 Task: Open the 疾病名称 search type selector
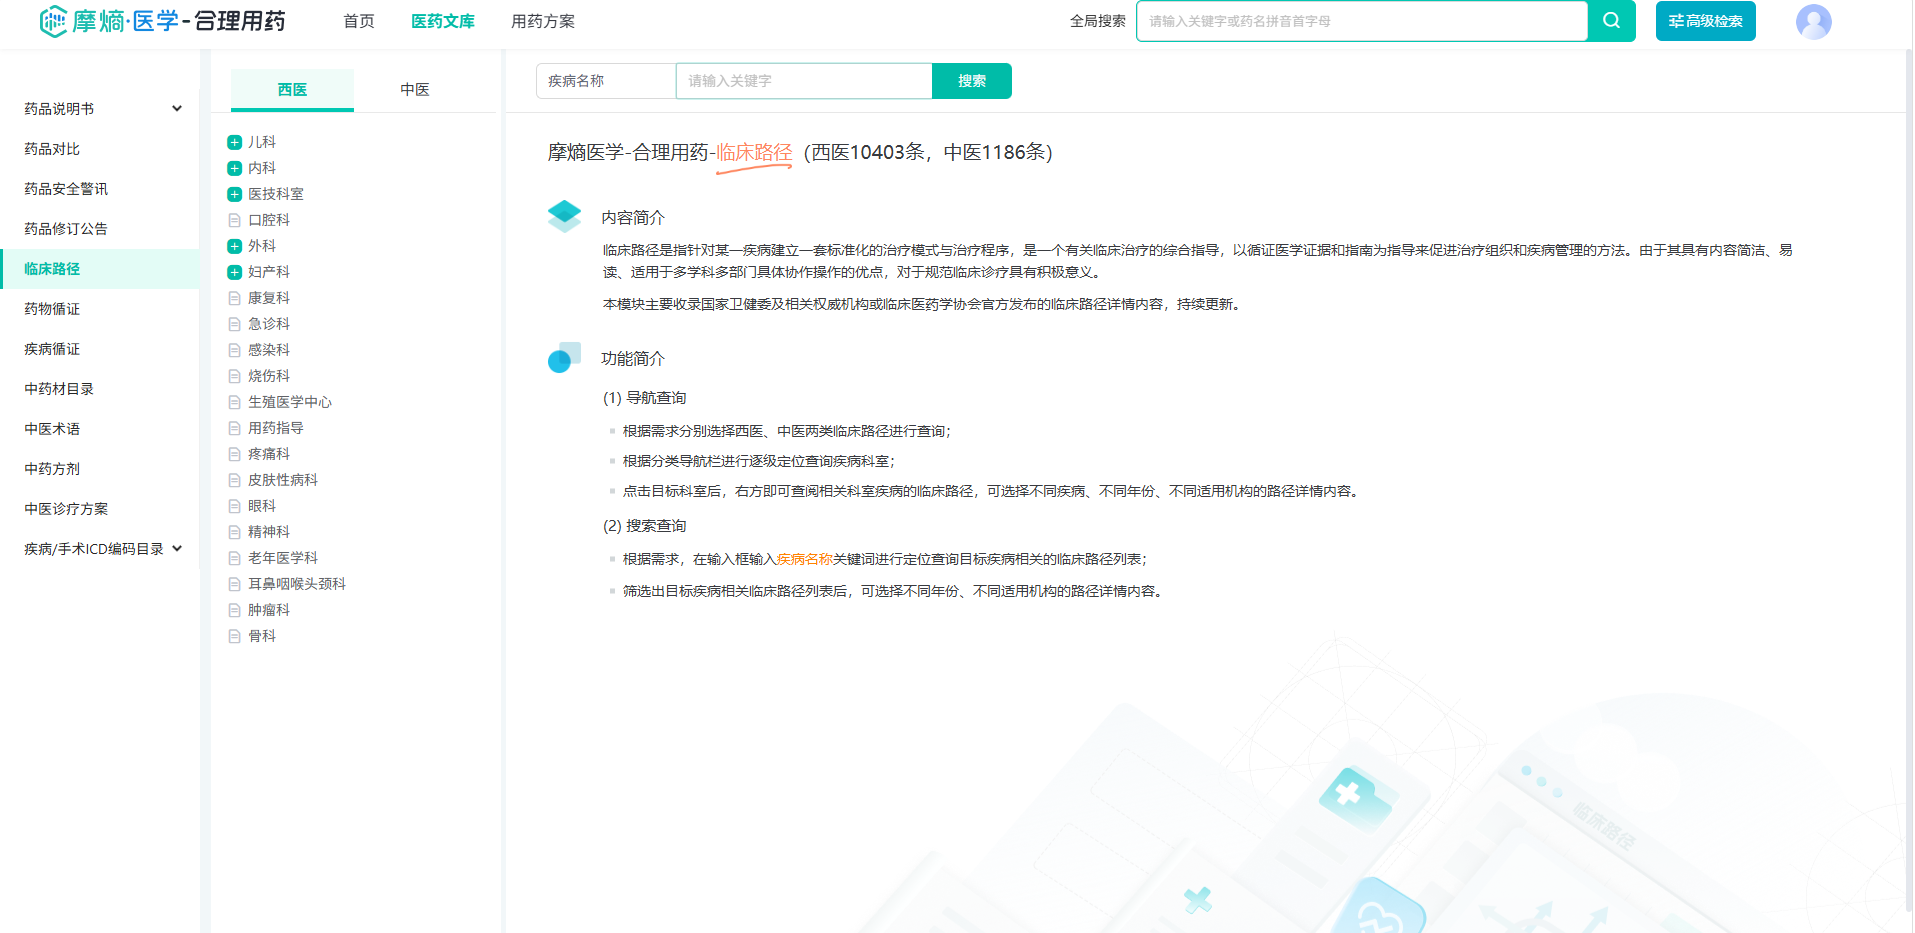pyautogui.click(x=606, y=81)
